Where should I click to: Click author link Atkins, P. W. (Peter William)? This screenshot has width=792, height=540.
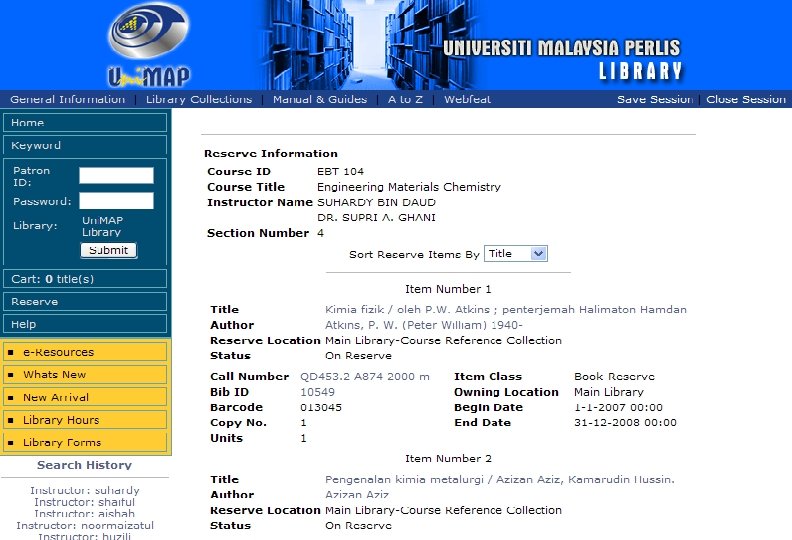[x=423, y=325]
